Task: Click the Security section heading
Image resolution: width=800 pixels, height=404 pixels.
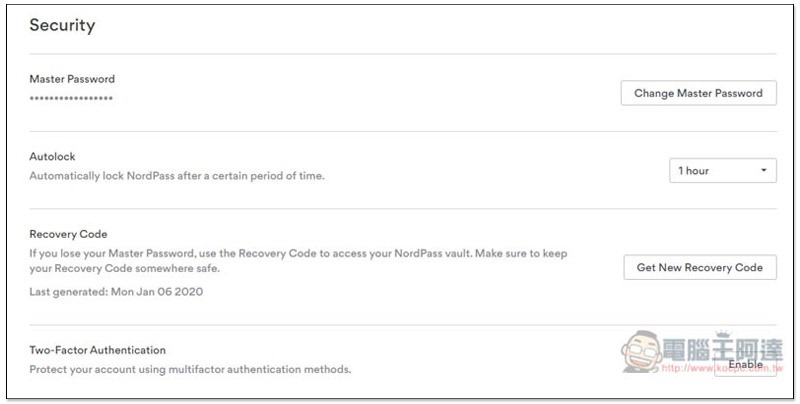Action: (62, 25)
